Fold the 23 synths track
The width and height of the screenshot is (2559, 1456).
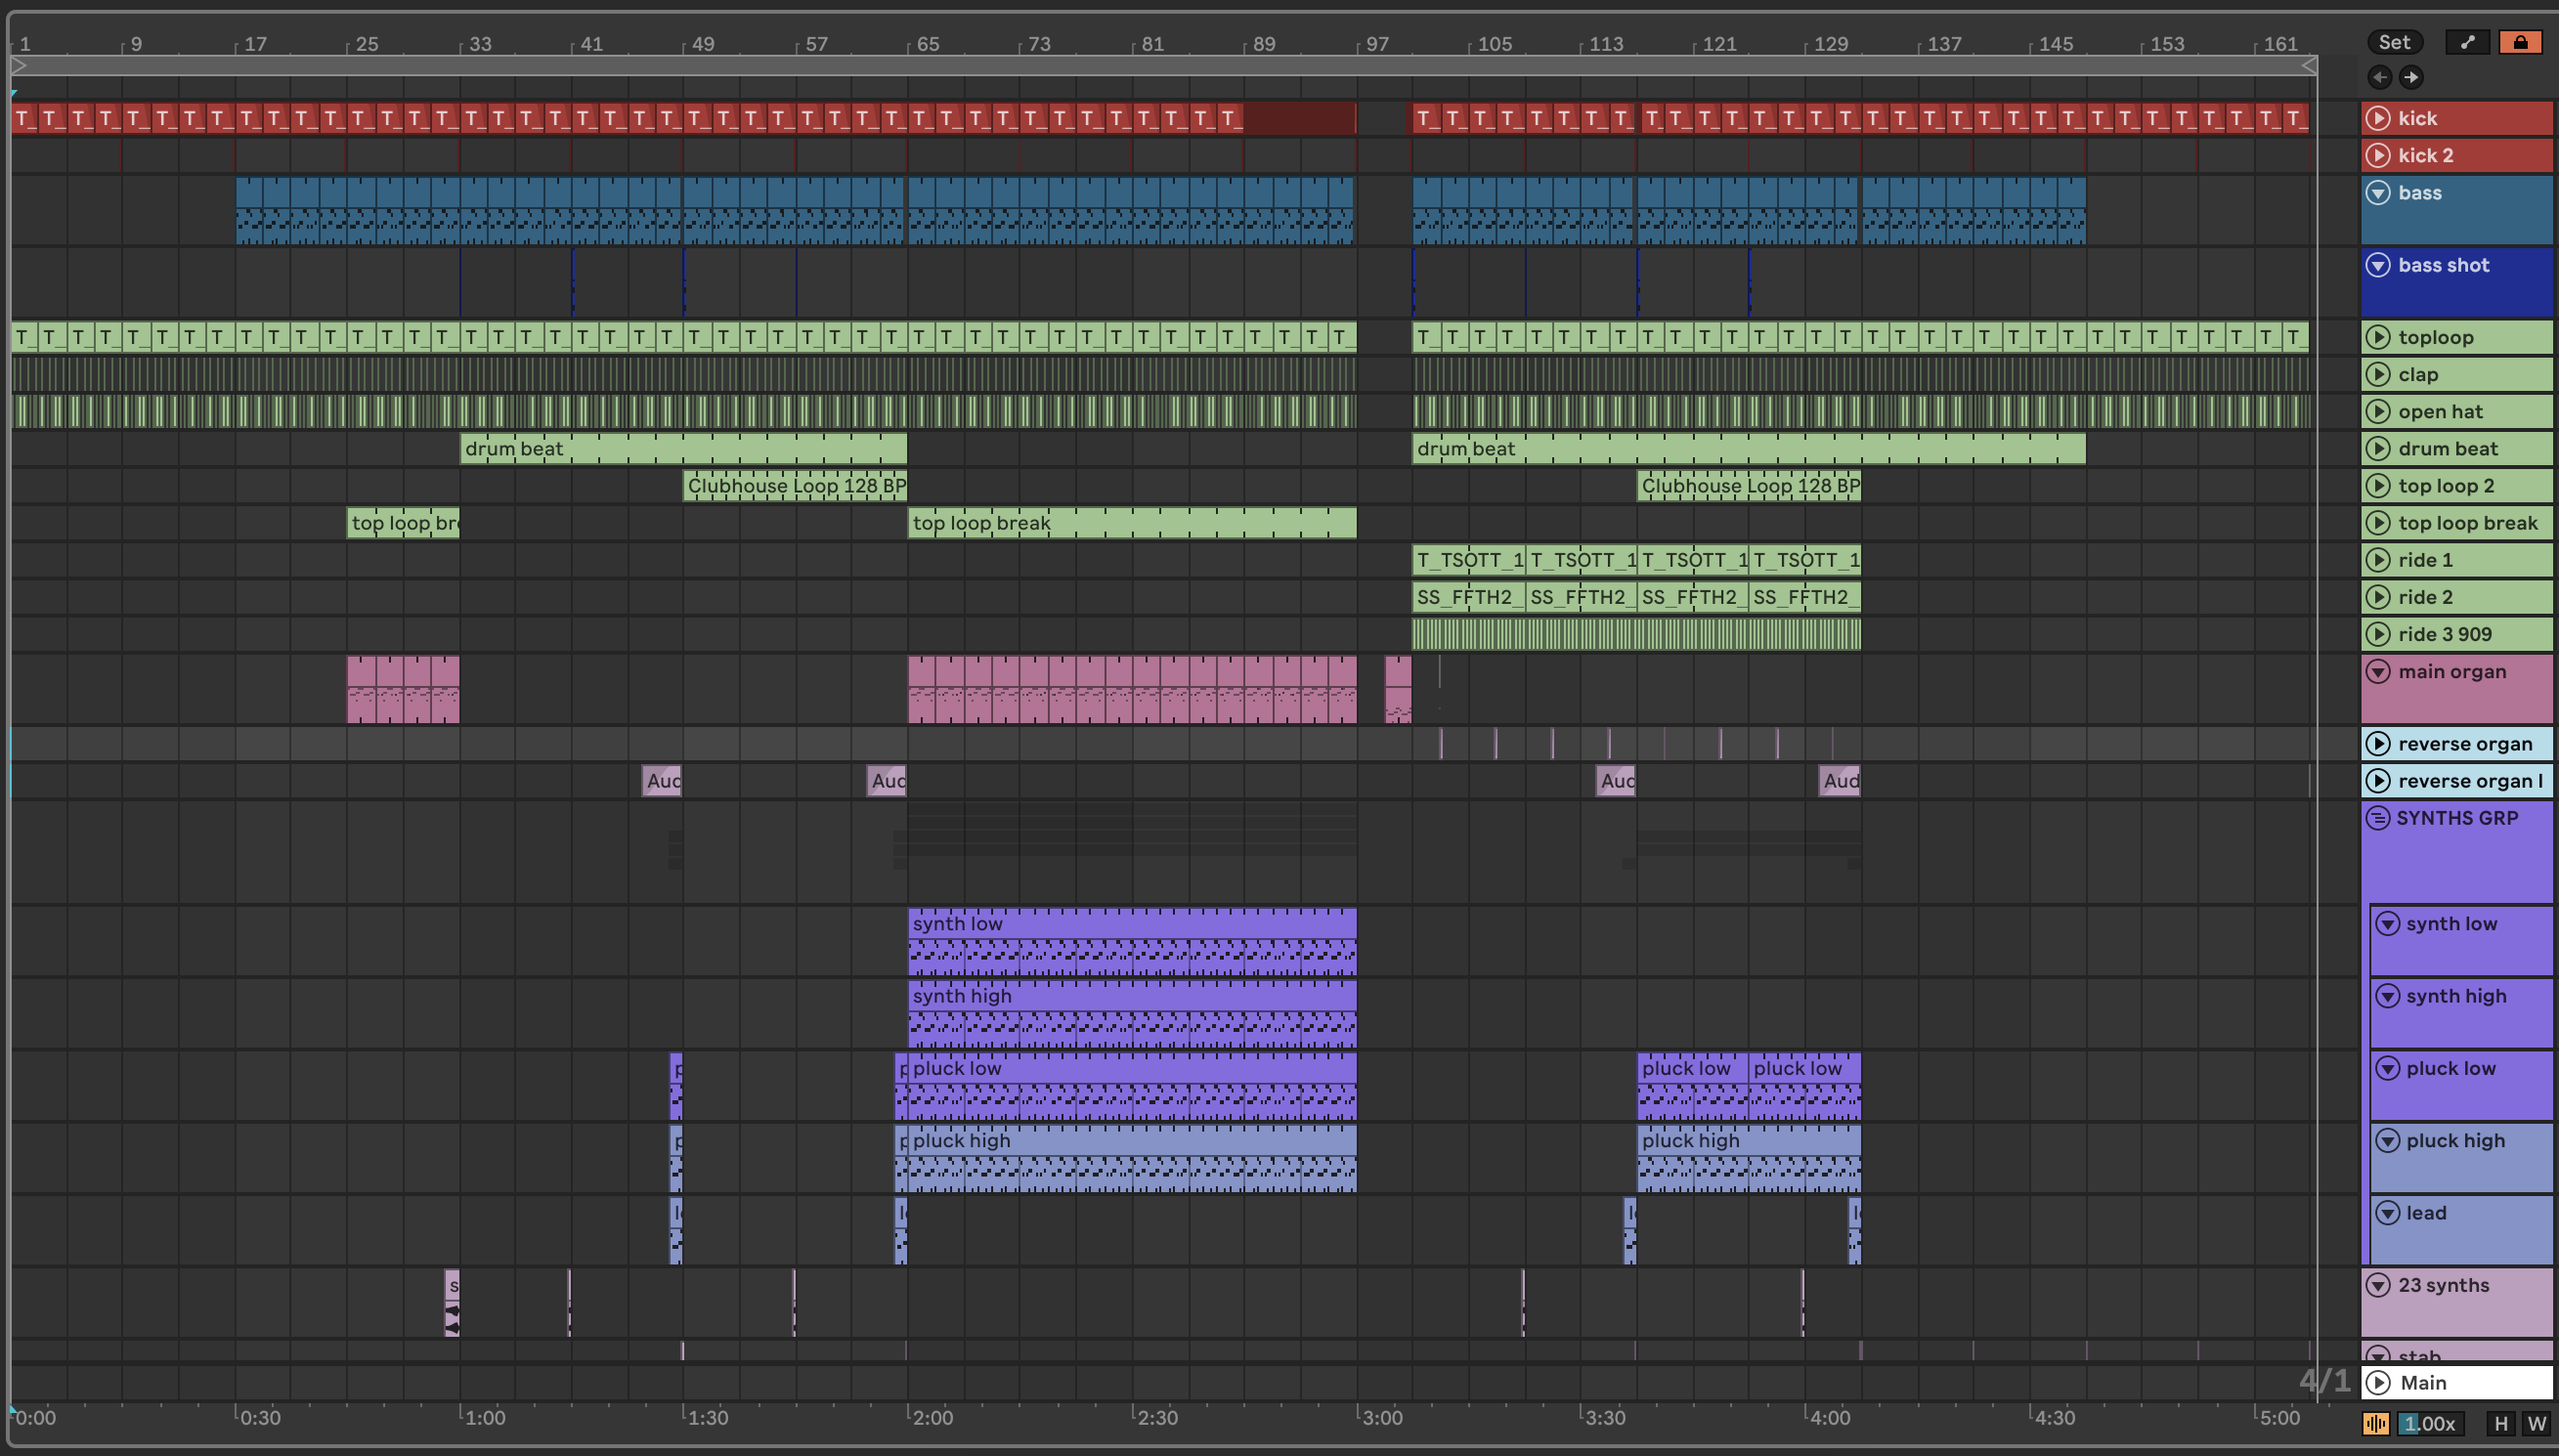(2378, 1285)
